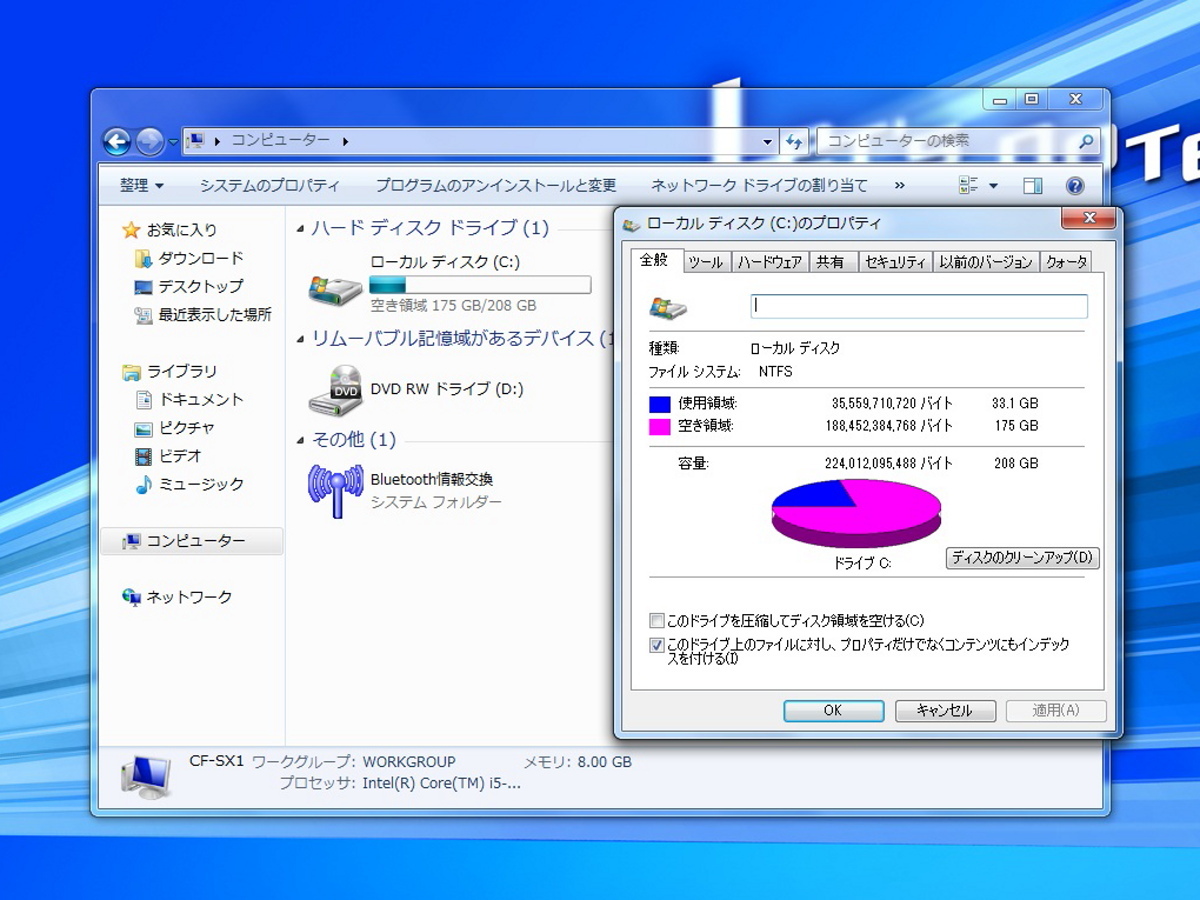This screenshot has height=900, width=1200.
Task: Click OK in the properties dialog
Action: pyautogui.click(x=833, y=711)
